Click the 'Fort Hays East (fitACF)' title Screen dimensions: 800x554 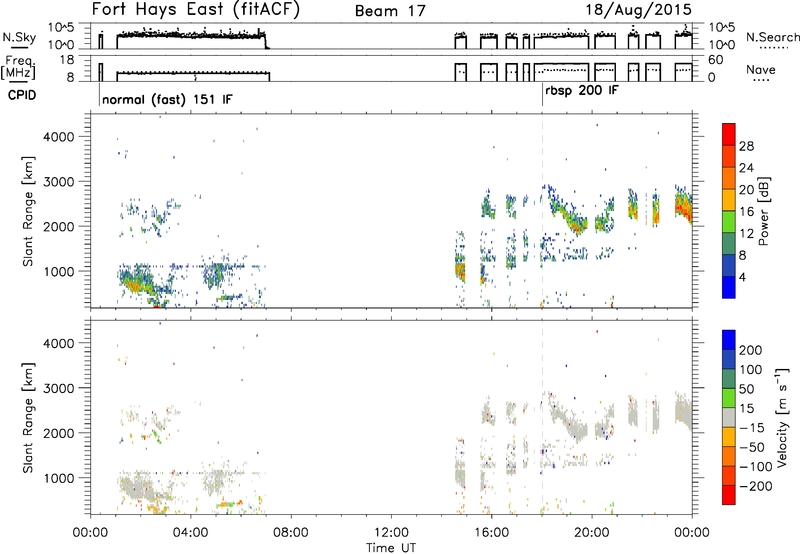[x=195, y=9]
